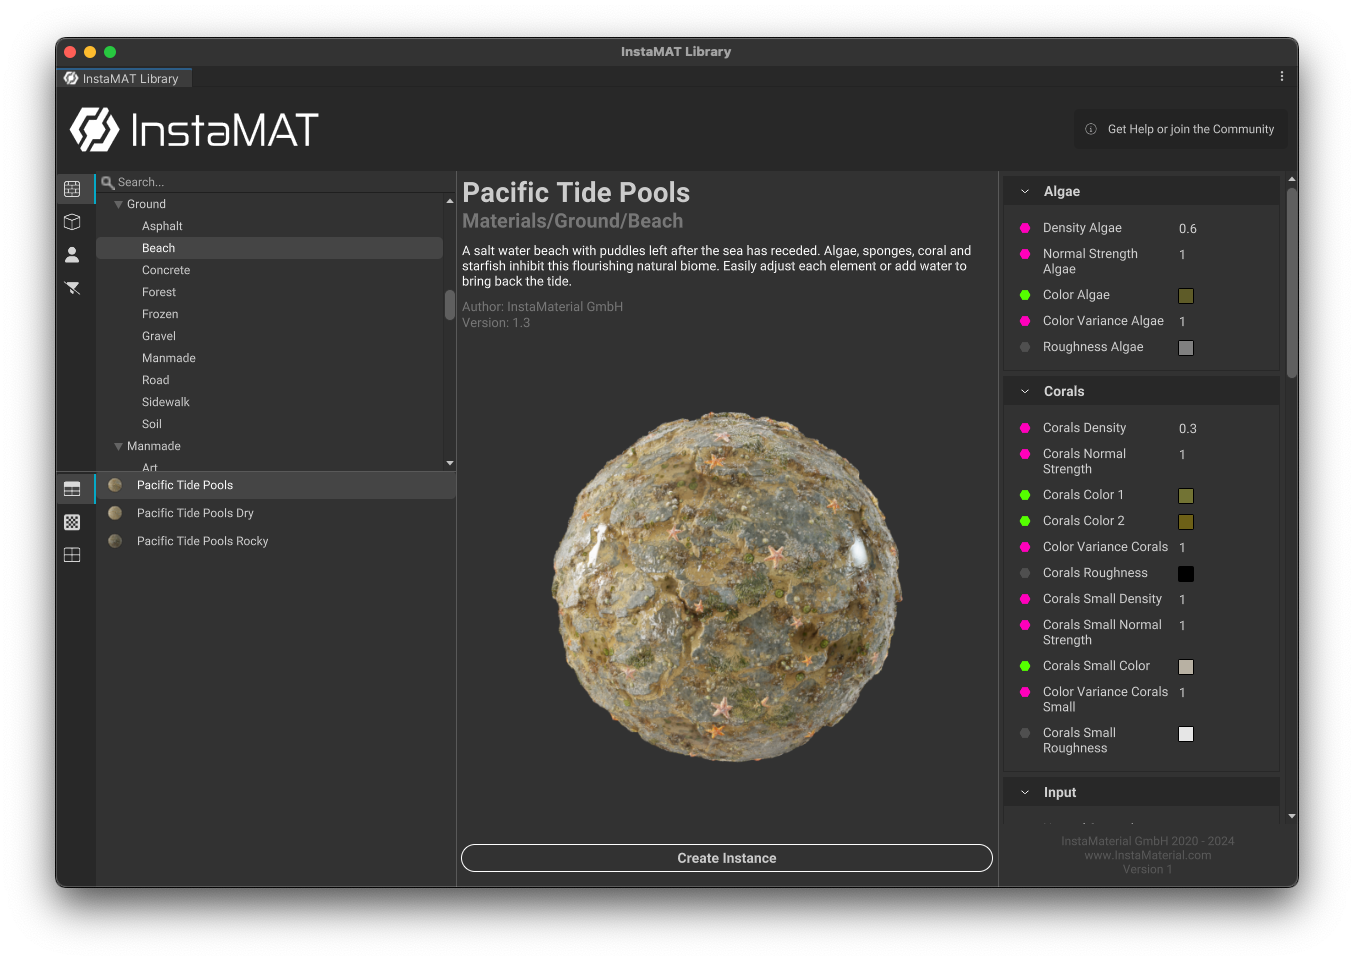
Task: Collapse the Input parameter section
Action: tap(1025, 792)
